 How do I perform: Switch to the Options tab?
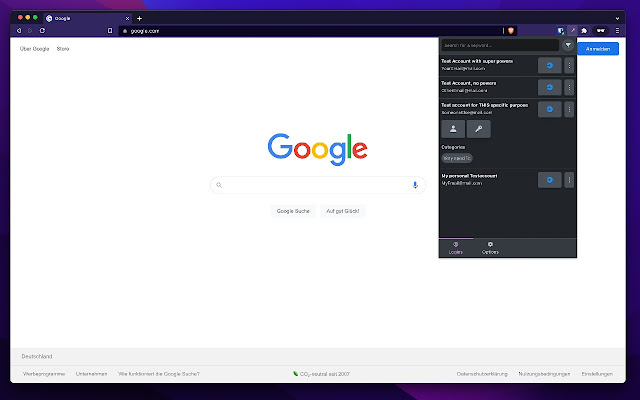click(490, 248)
